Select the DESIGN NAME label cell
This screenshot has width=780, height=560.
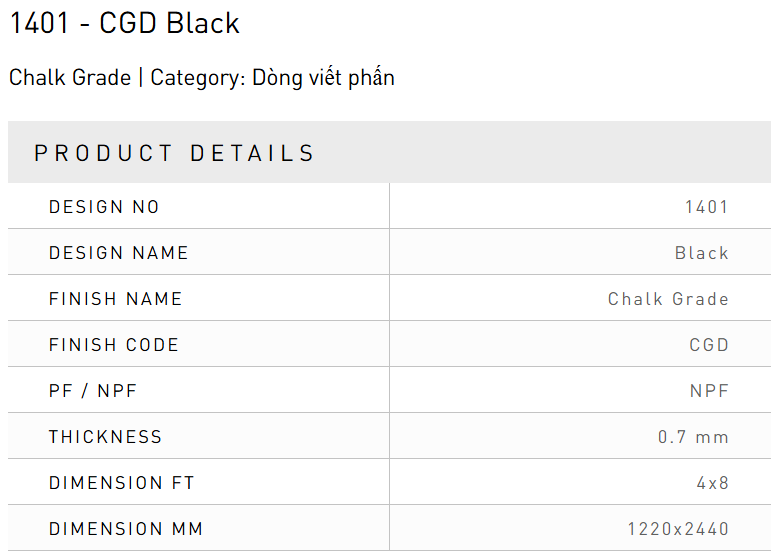119,253
